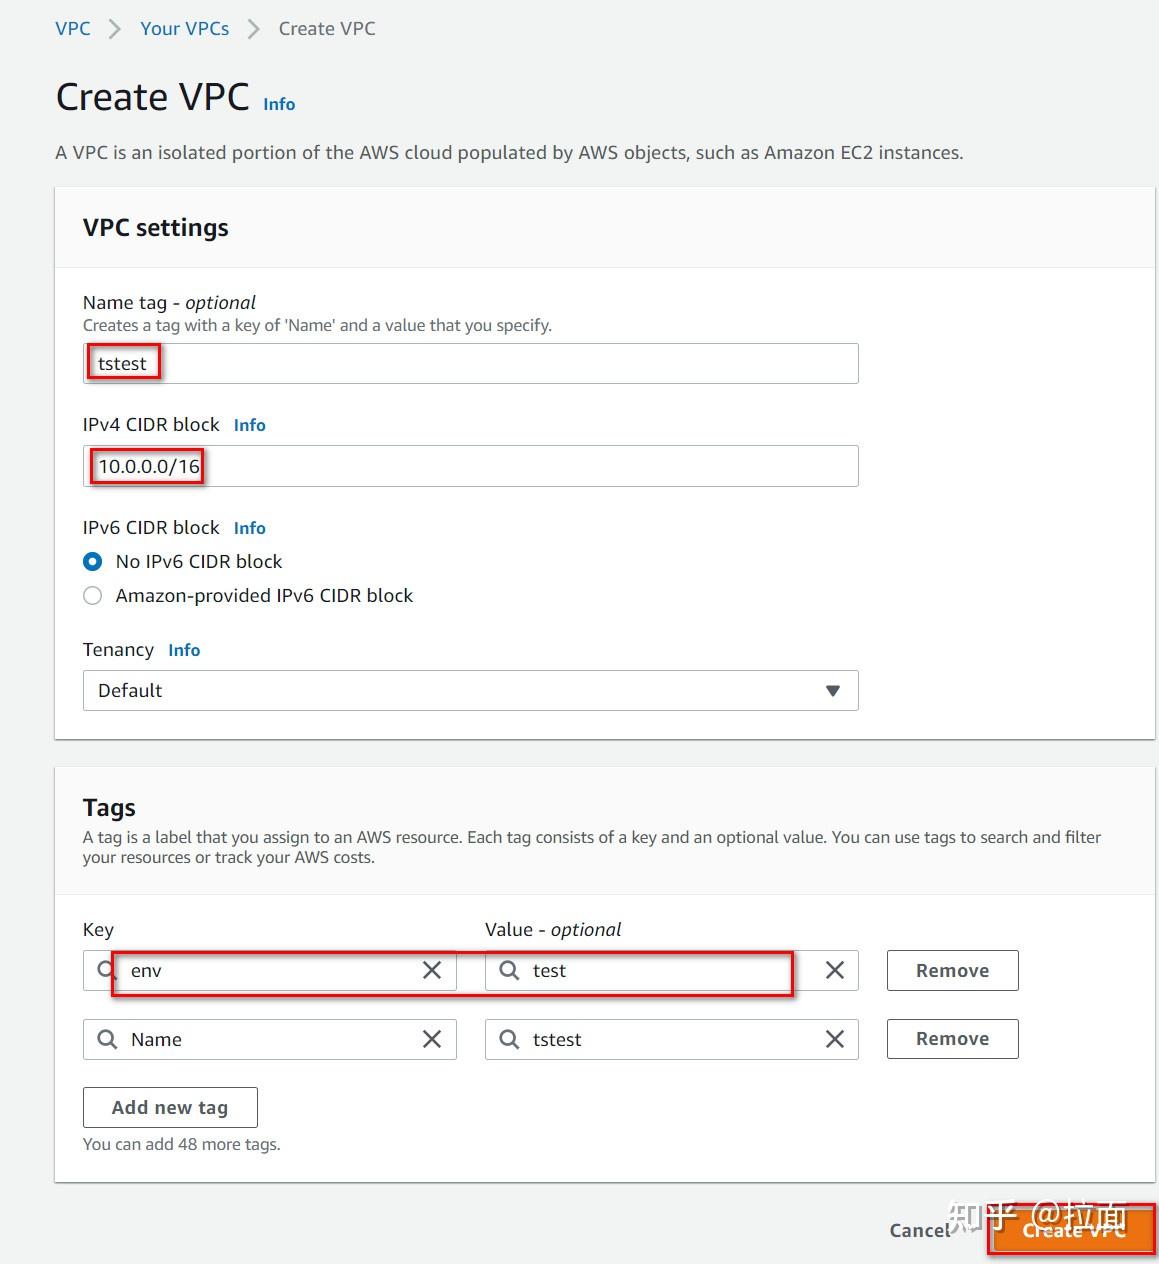
Task: Clear the Name tag key field
Action: (432, 1039)
